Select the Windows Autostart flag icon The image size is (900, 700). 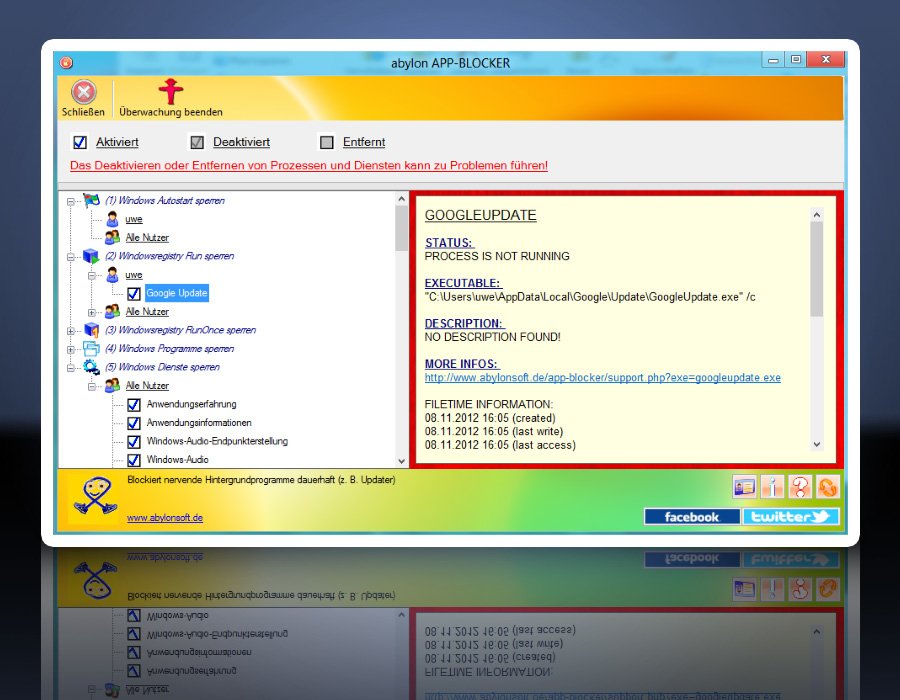91,201
